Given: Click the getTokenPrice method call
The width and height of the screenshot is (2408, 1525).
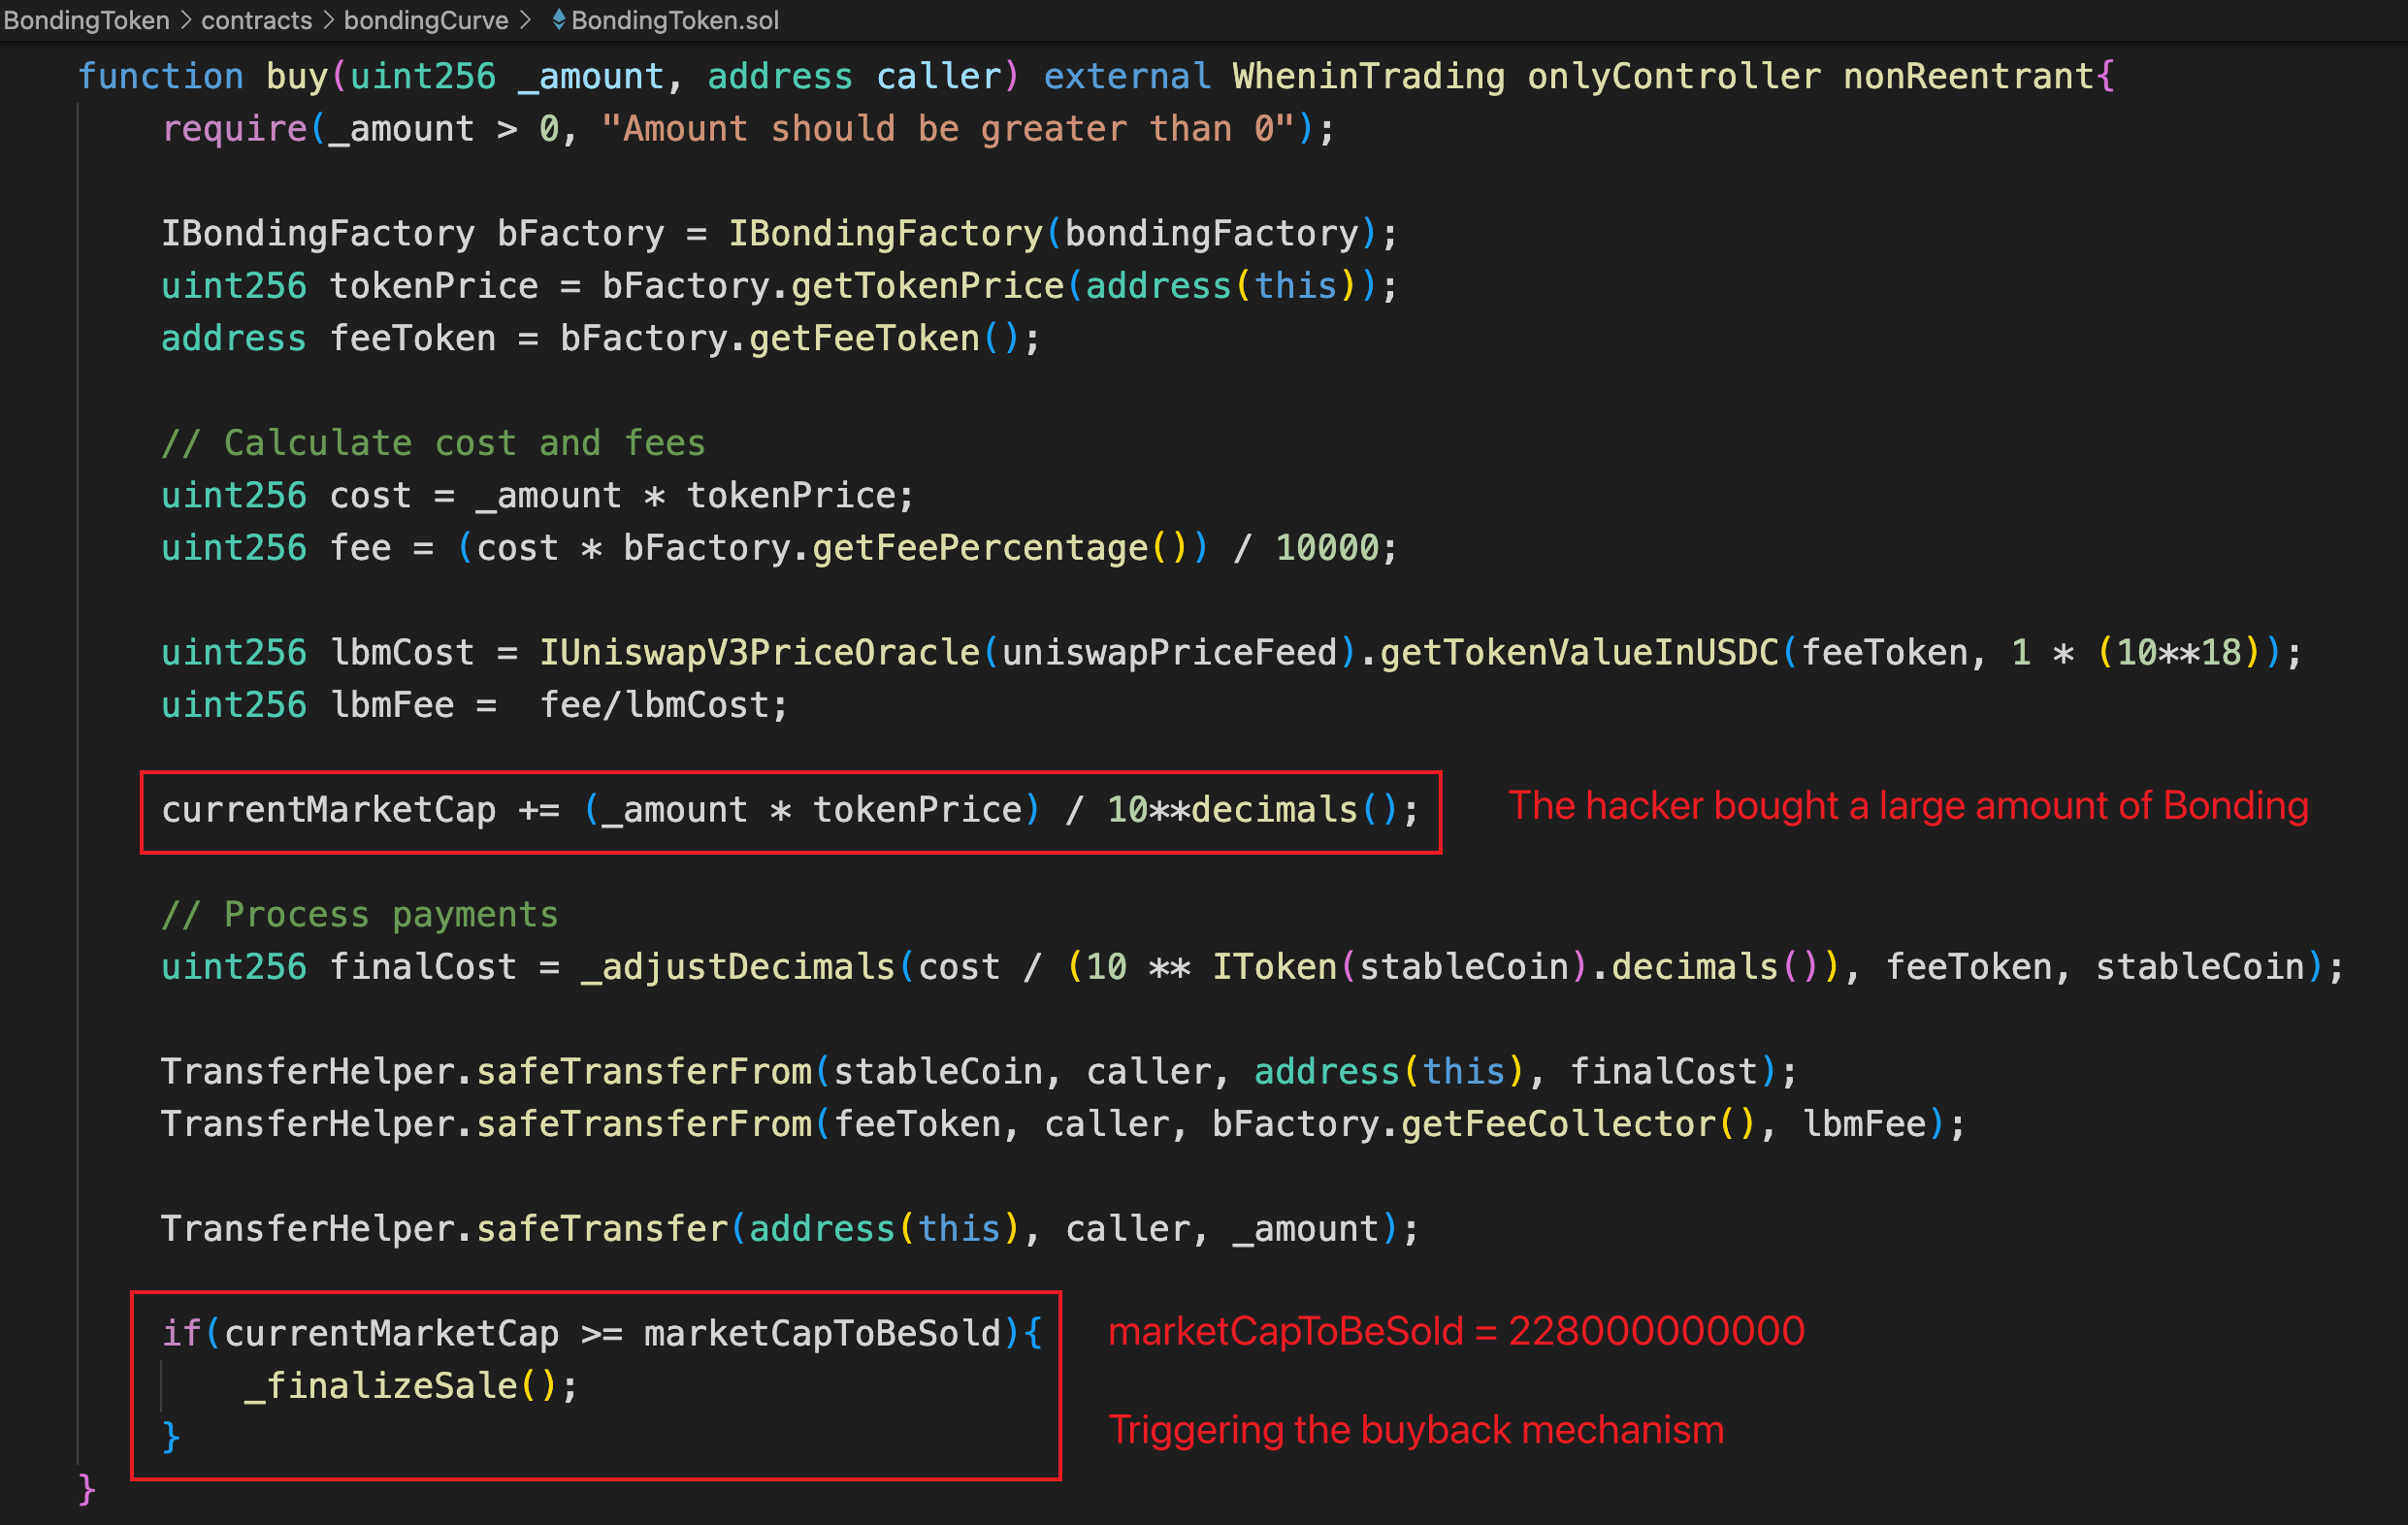Looking at the screenshot, I should pos(927,286).
